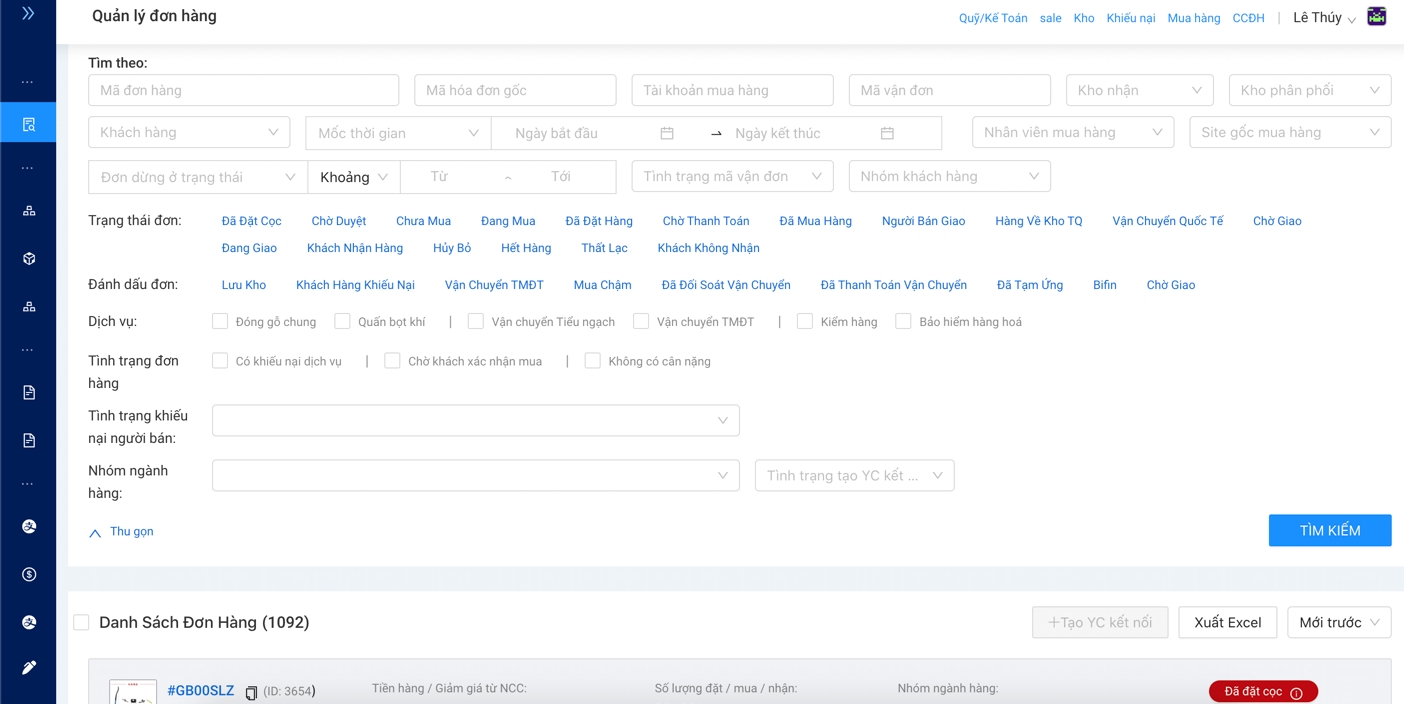Open the Khiếu nại top menu
Screen dimensions: 1405x704
1130,18
